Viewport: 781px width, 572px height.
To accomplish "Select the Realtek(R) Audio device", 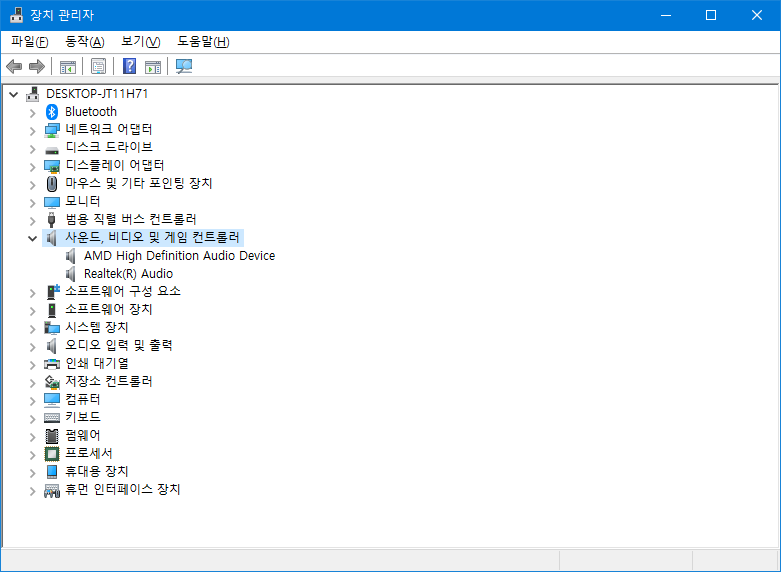I will 129,274.
